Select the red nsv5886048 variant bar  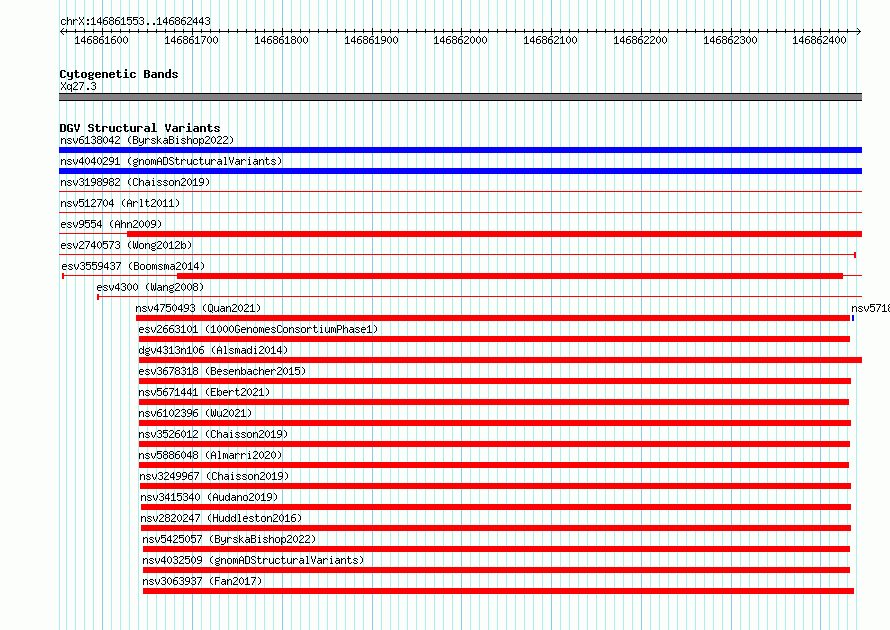(x=493, y=465)
